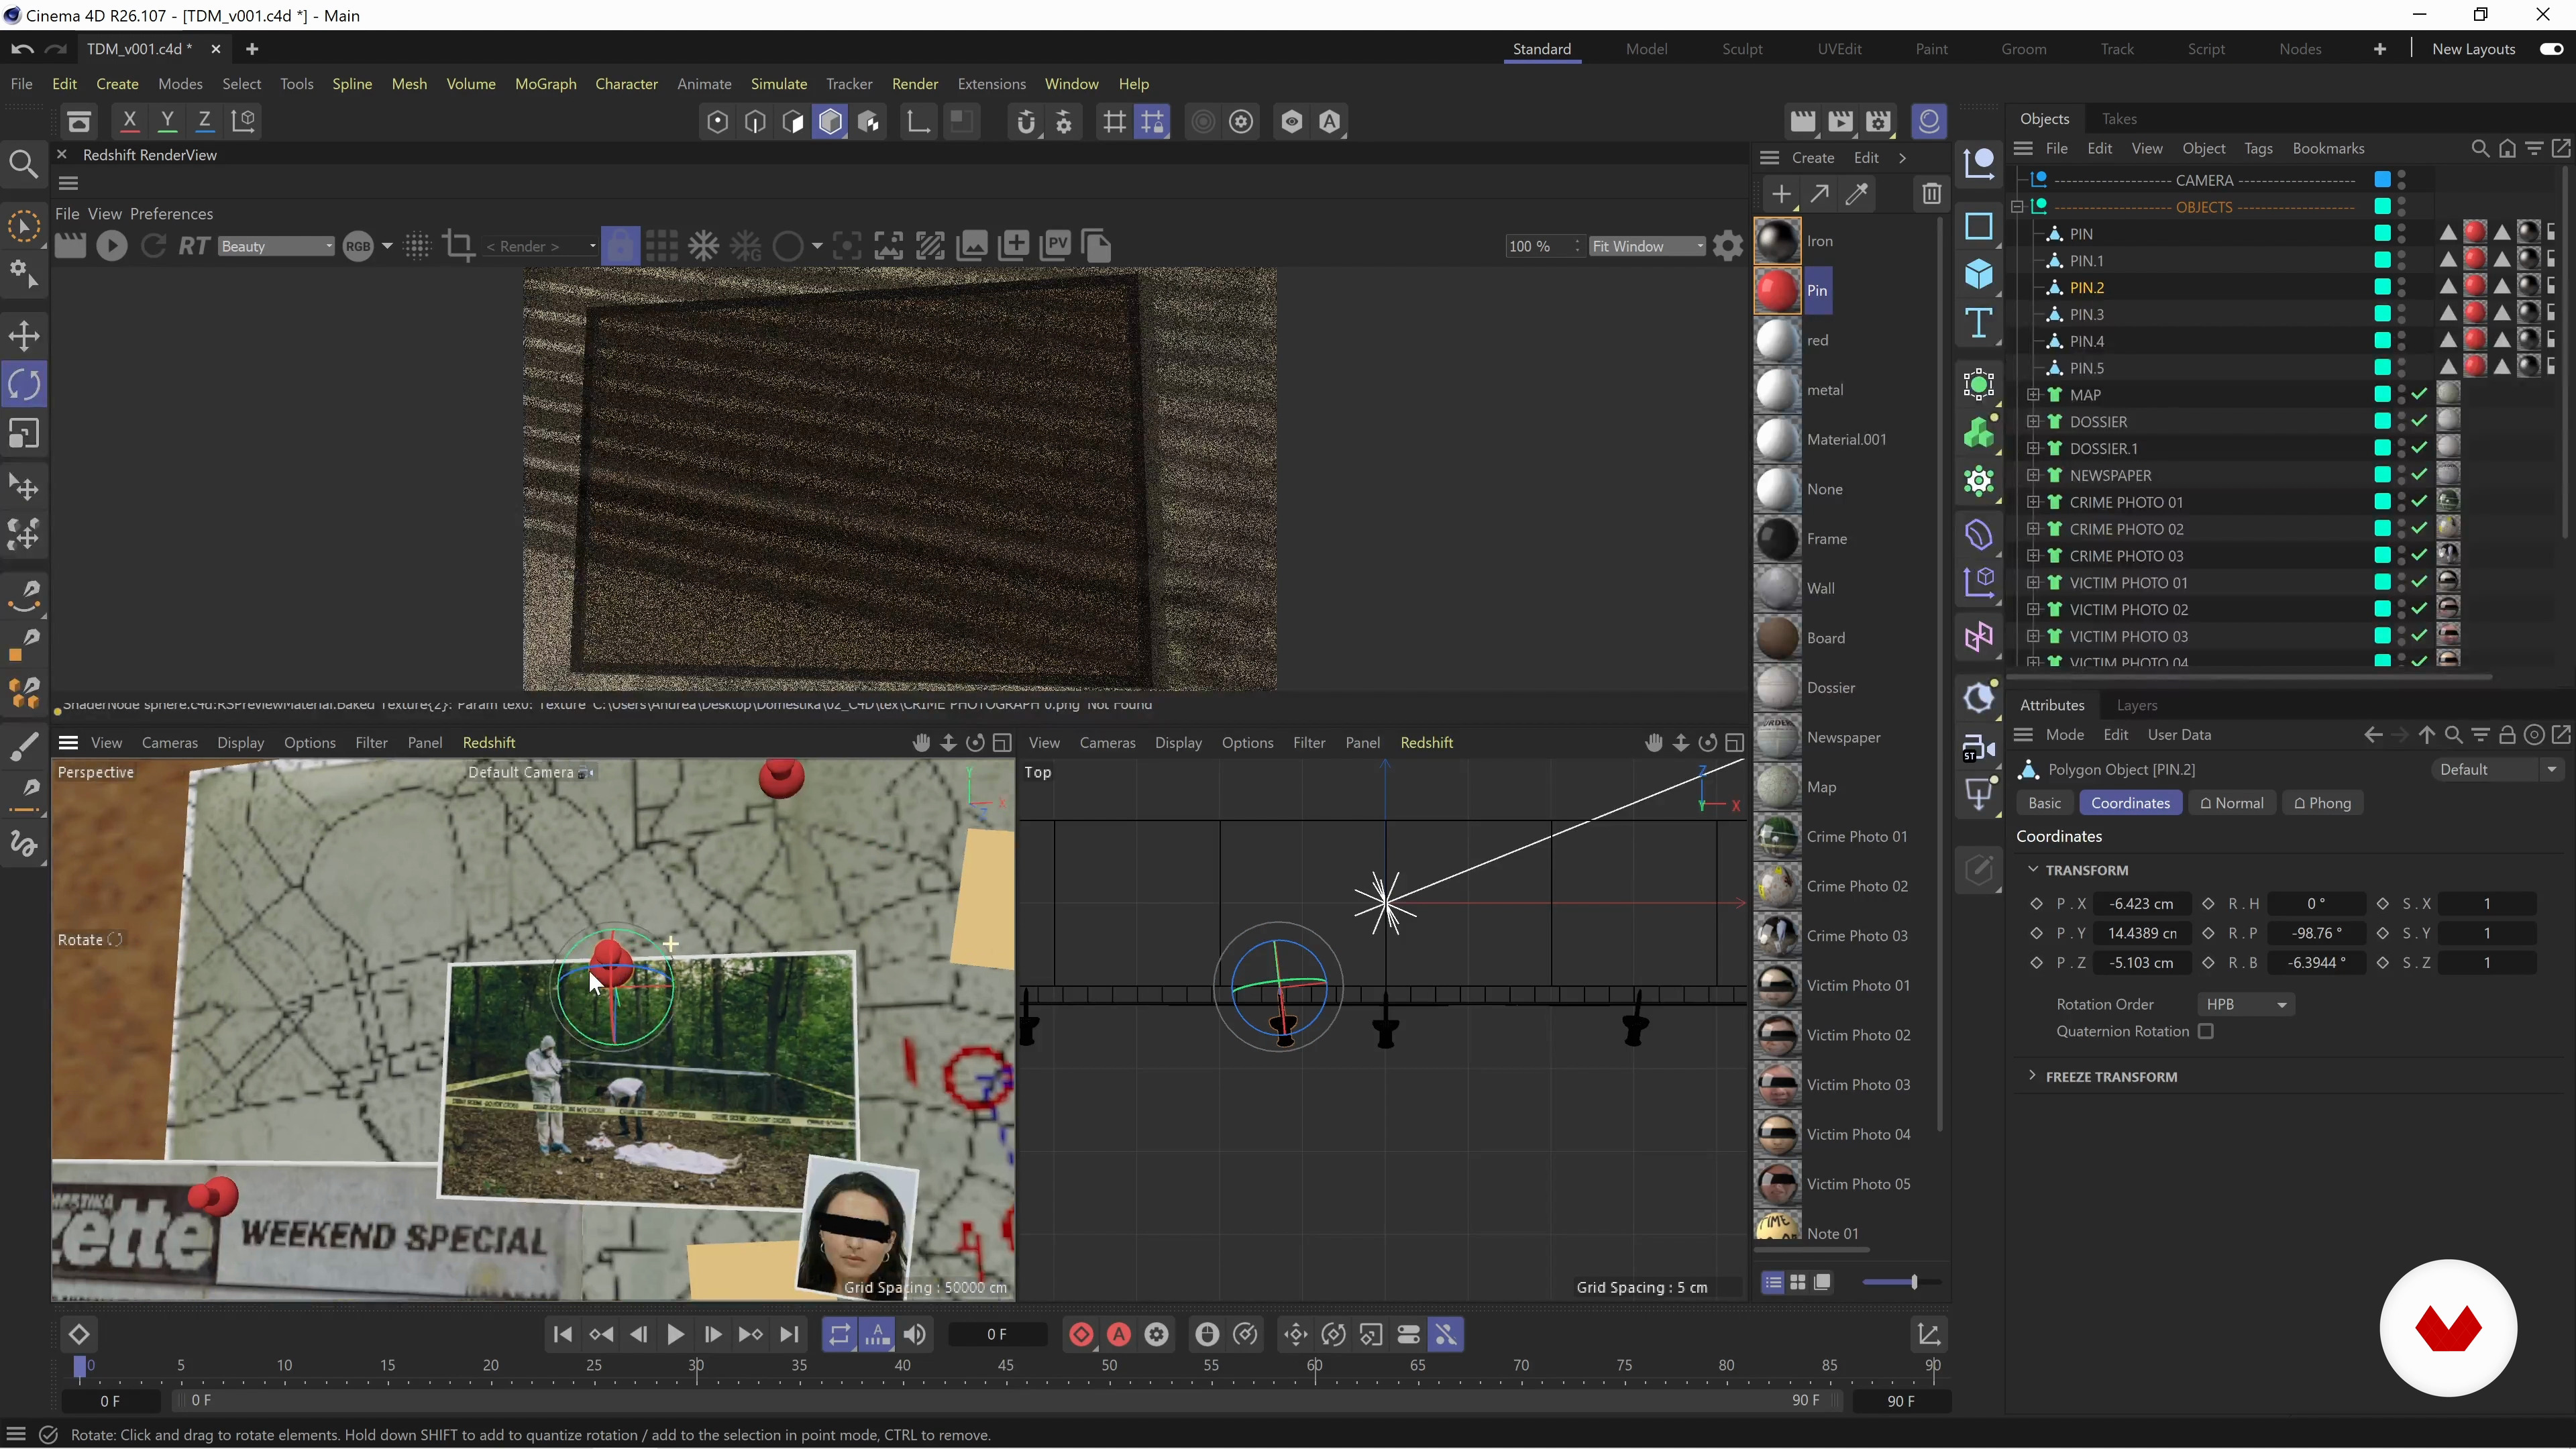Toggle Y axis lock
This screenshot has width=2576, height=1449.
(167, 121)
